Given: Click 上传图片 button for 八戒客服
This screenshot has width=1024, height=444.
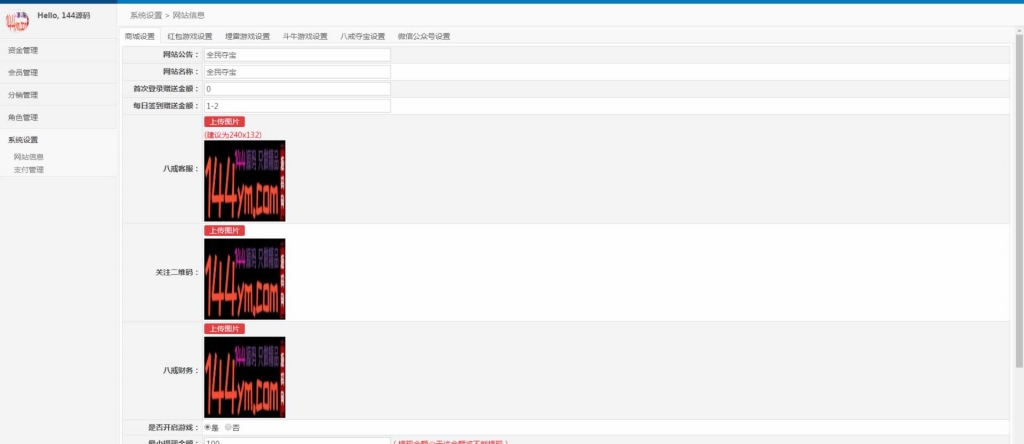Looking at the screenshot, I should click(x=224, y=122).
